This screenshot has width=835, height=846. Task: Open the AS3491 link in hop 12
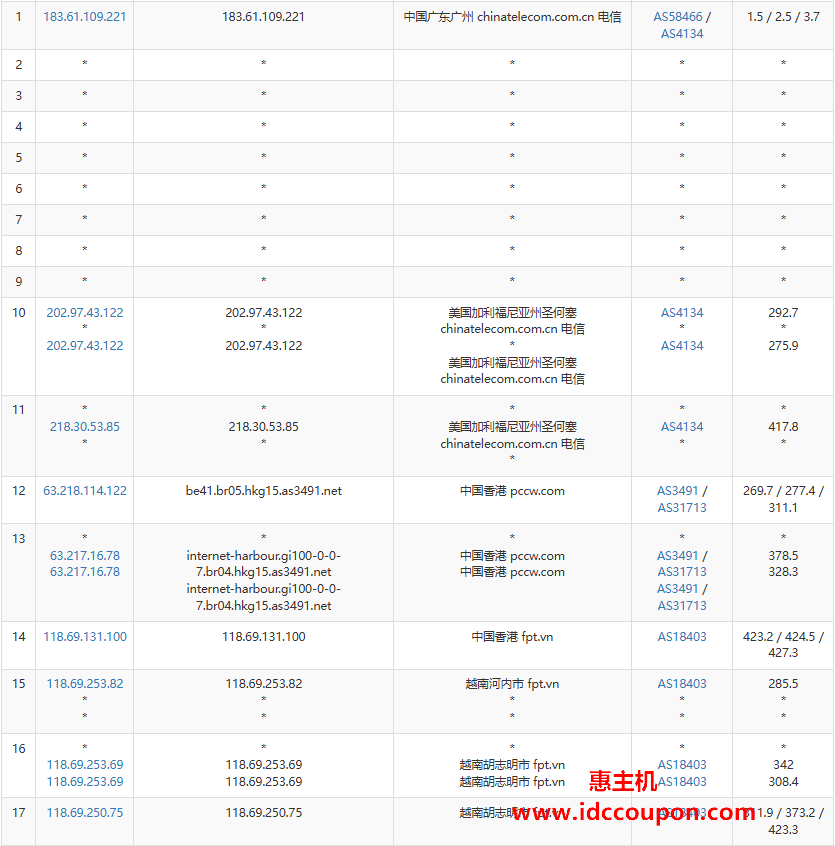(x=678, y=491)
